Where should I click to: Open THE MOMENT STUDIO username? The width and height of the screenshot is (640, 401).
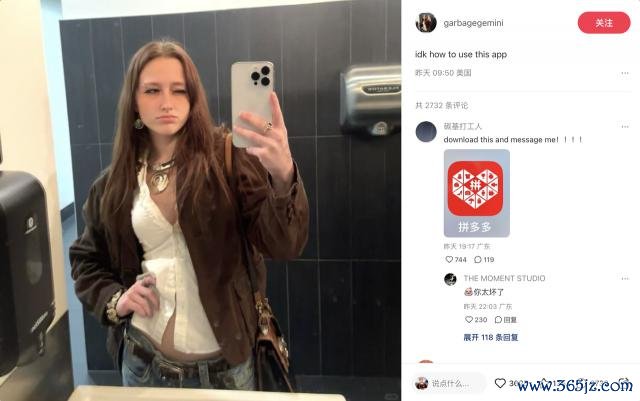[x=504, y=278]
